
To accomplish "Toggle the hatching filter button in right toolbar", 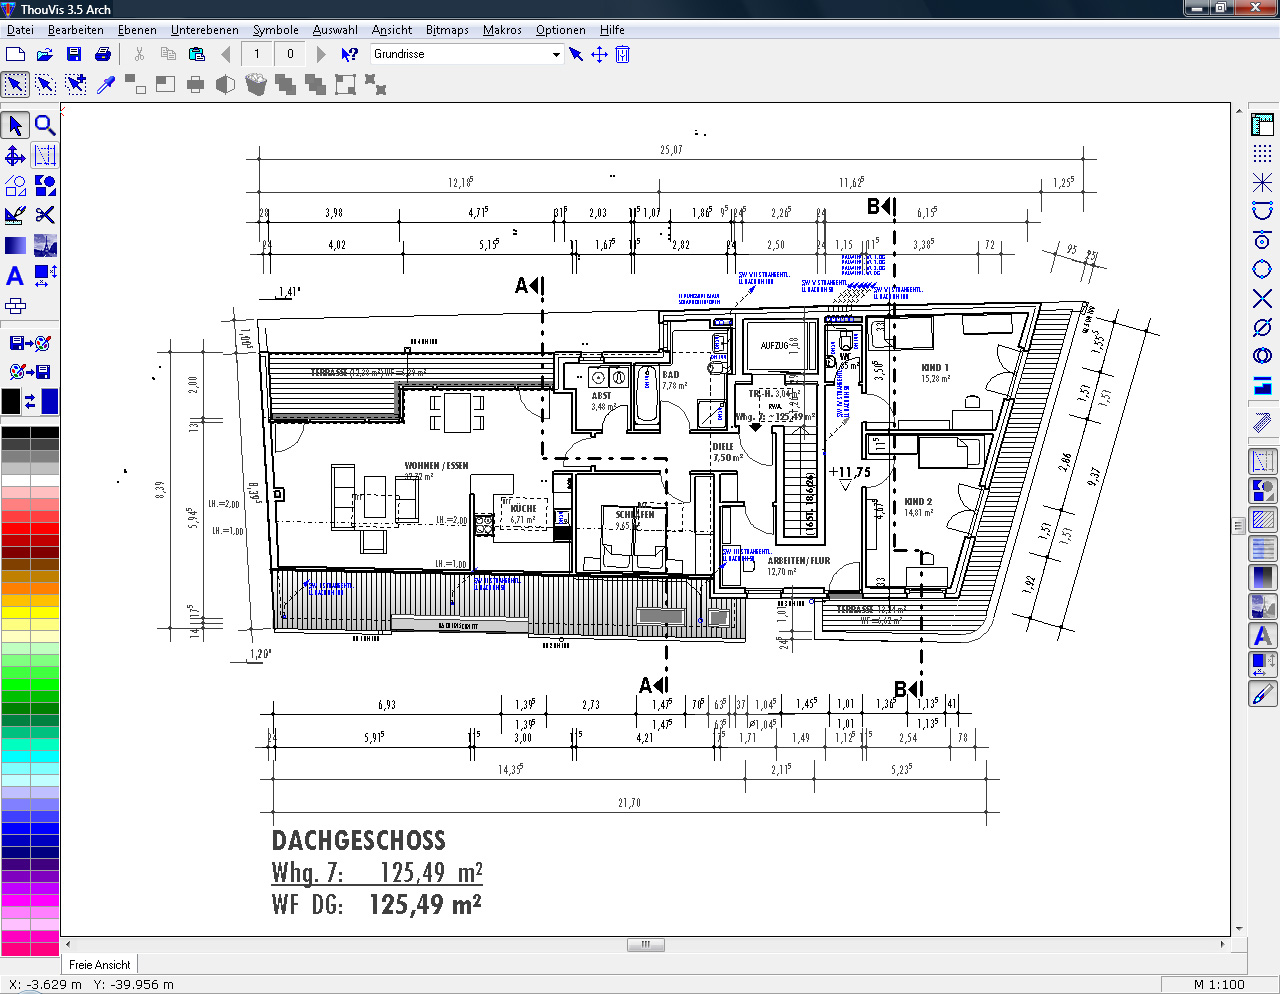I will click(x=1263, y=519).
